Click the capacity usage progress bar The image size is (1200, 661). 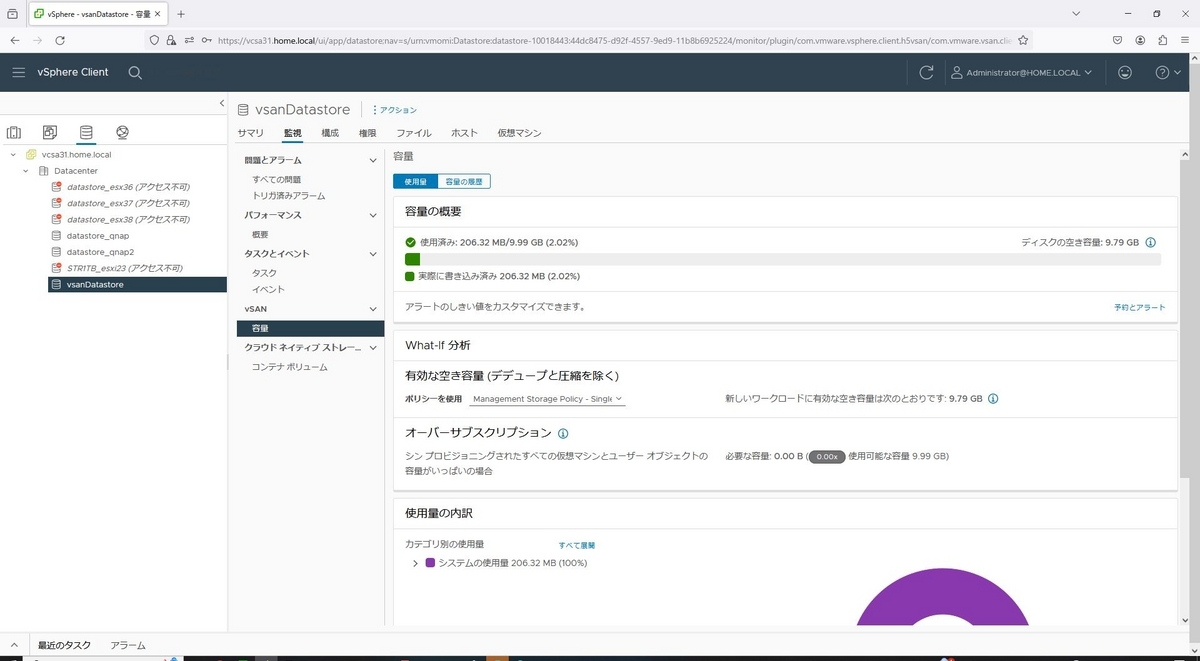(783, 259)
